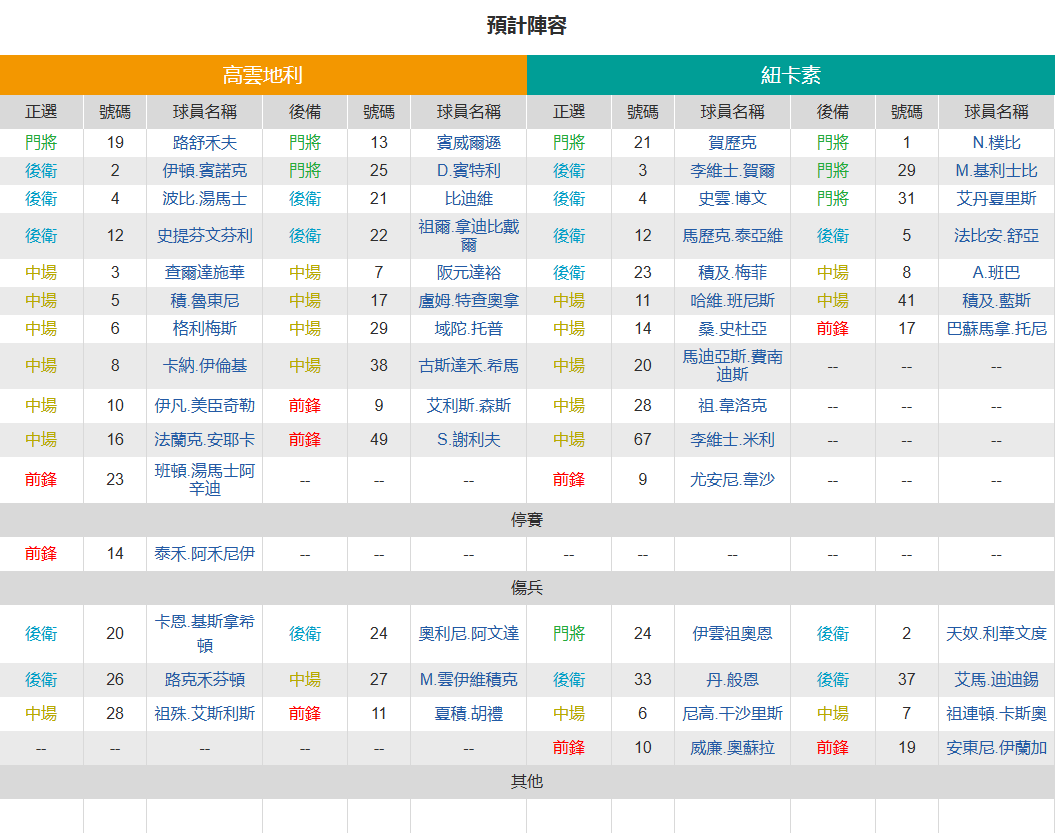Click player name 域陀.托普
The height and width of the screenshot is (833, 1055).
tap(469, 329)
